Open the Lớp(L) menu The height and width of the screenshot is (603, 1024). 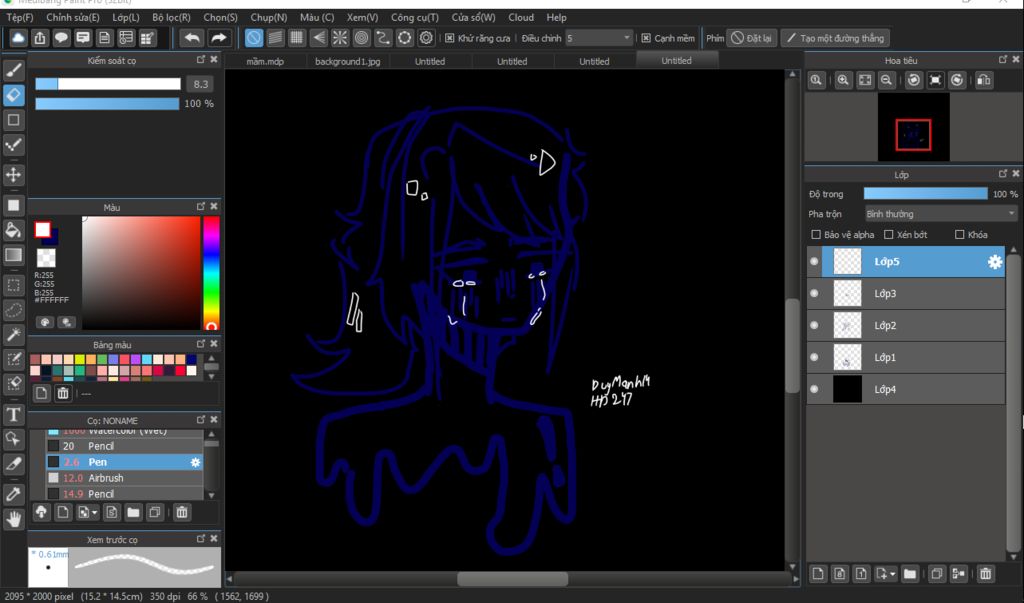pyautogui.click(x=125, y=18)
